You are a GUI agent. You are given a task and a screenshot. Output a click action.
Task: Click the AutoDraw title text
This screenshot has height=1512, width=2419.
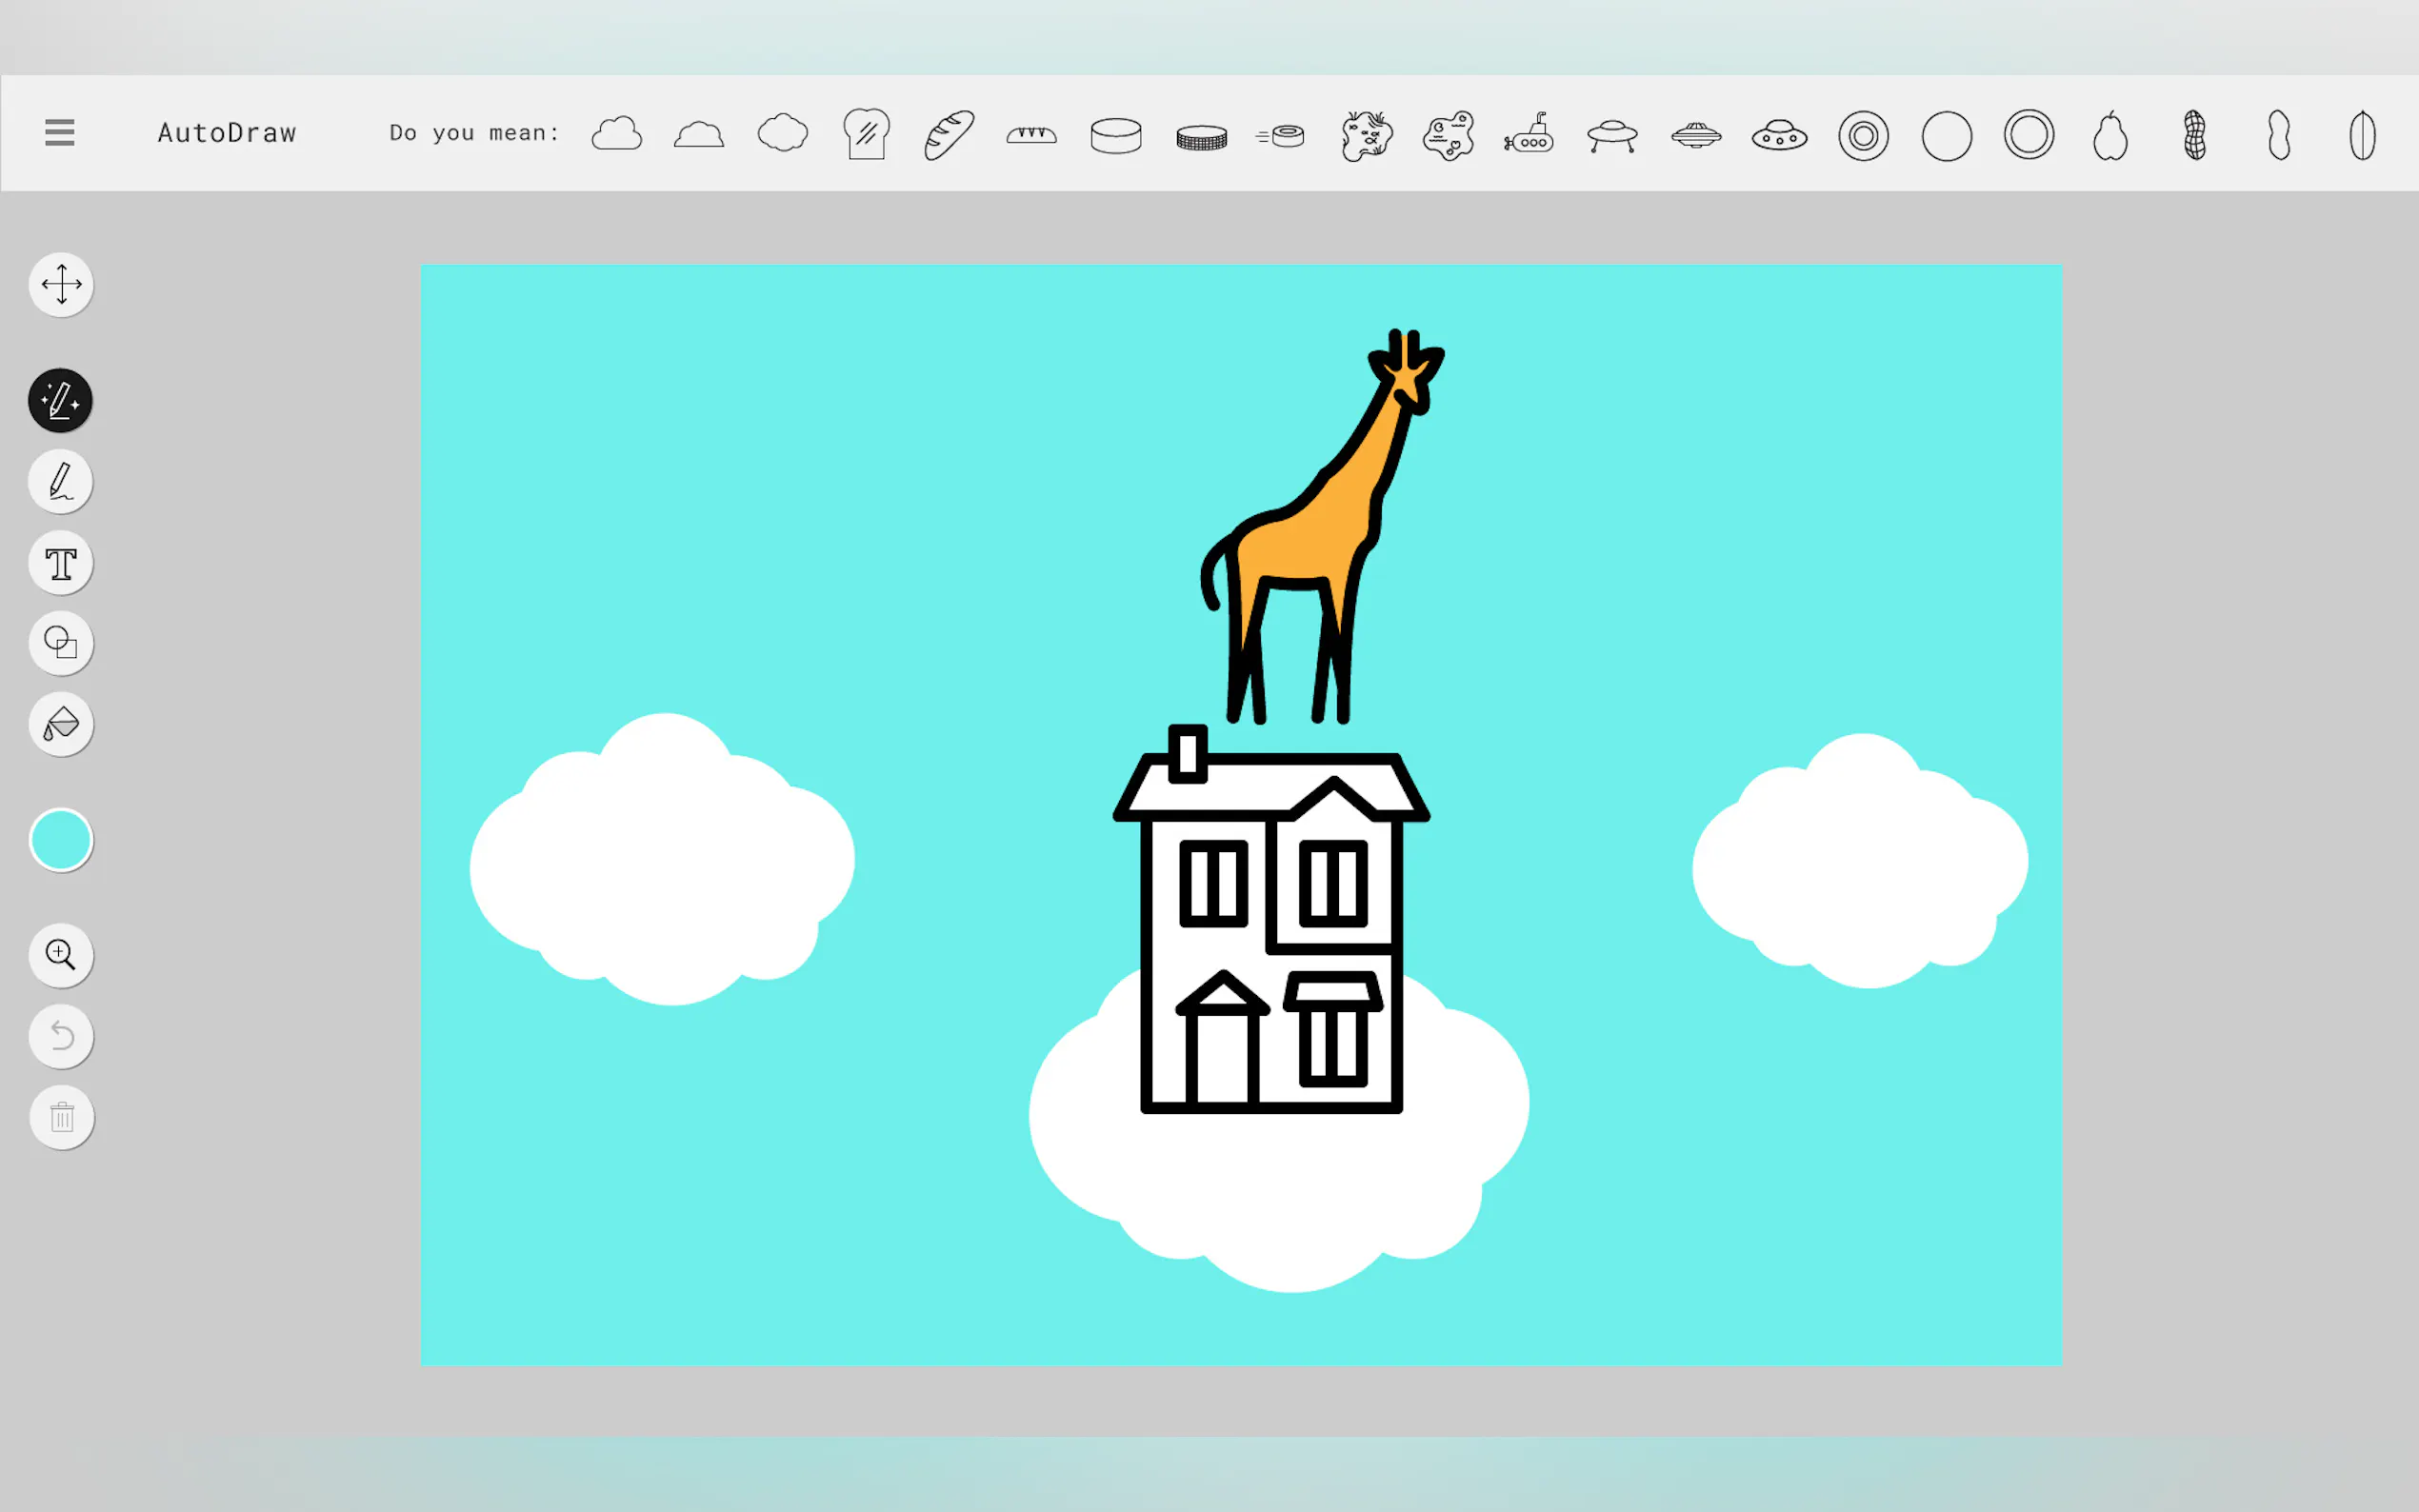tap(227, 133)
